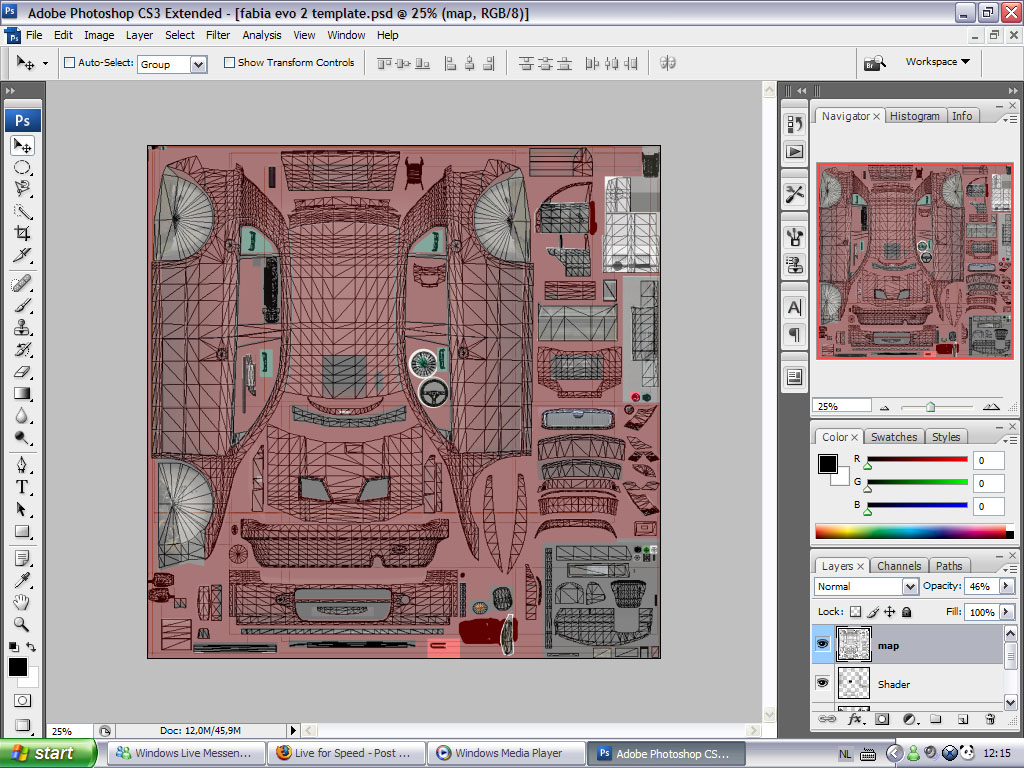Select the Shader layer
1024x768 pixels.
pyautogui.click(x=893, y=684)
